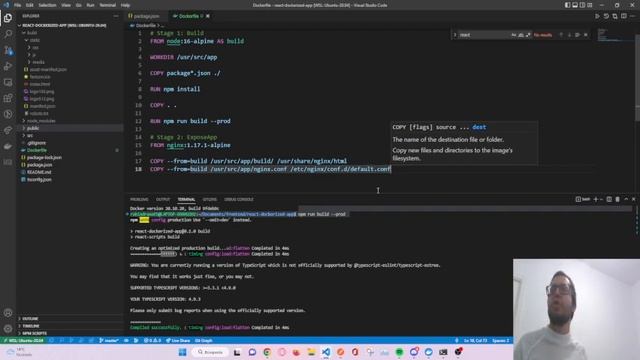Close the find widget
The image size is (640, 360).
click(x=586, y=35)
